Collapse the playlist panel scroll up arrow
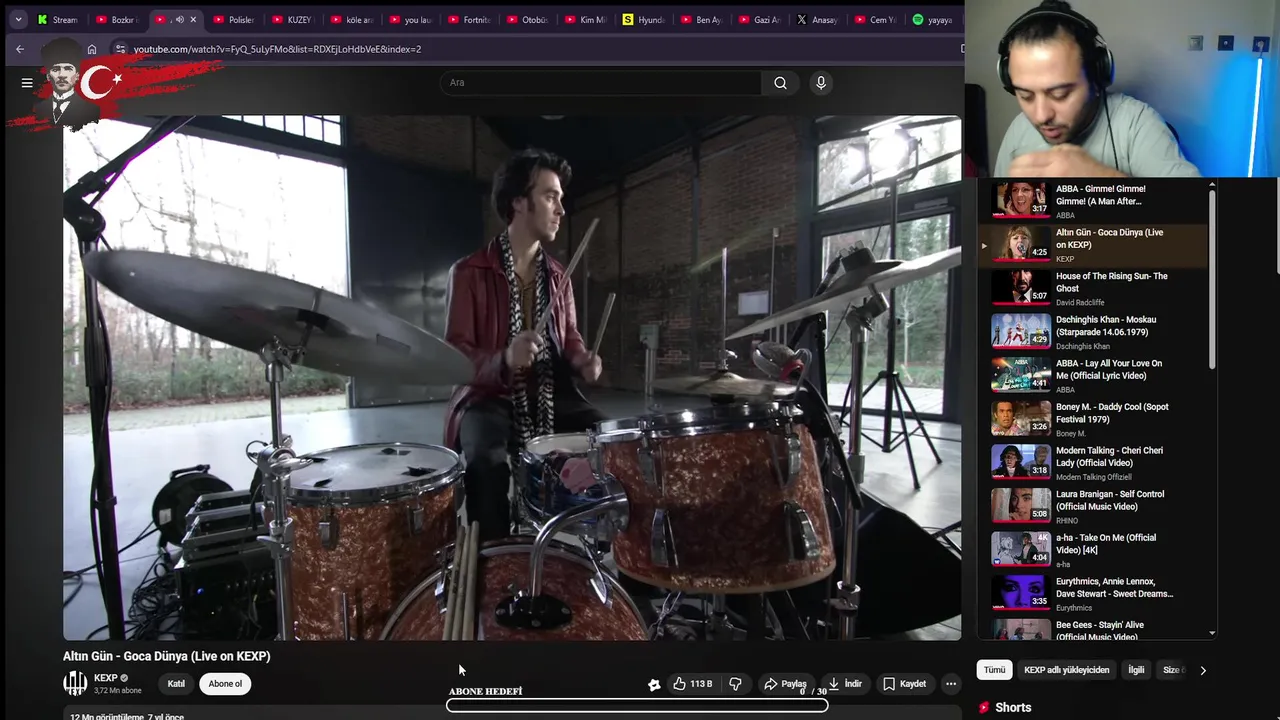1280x720 pixels. coord(1212,185)
